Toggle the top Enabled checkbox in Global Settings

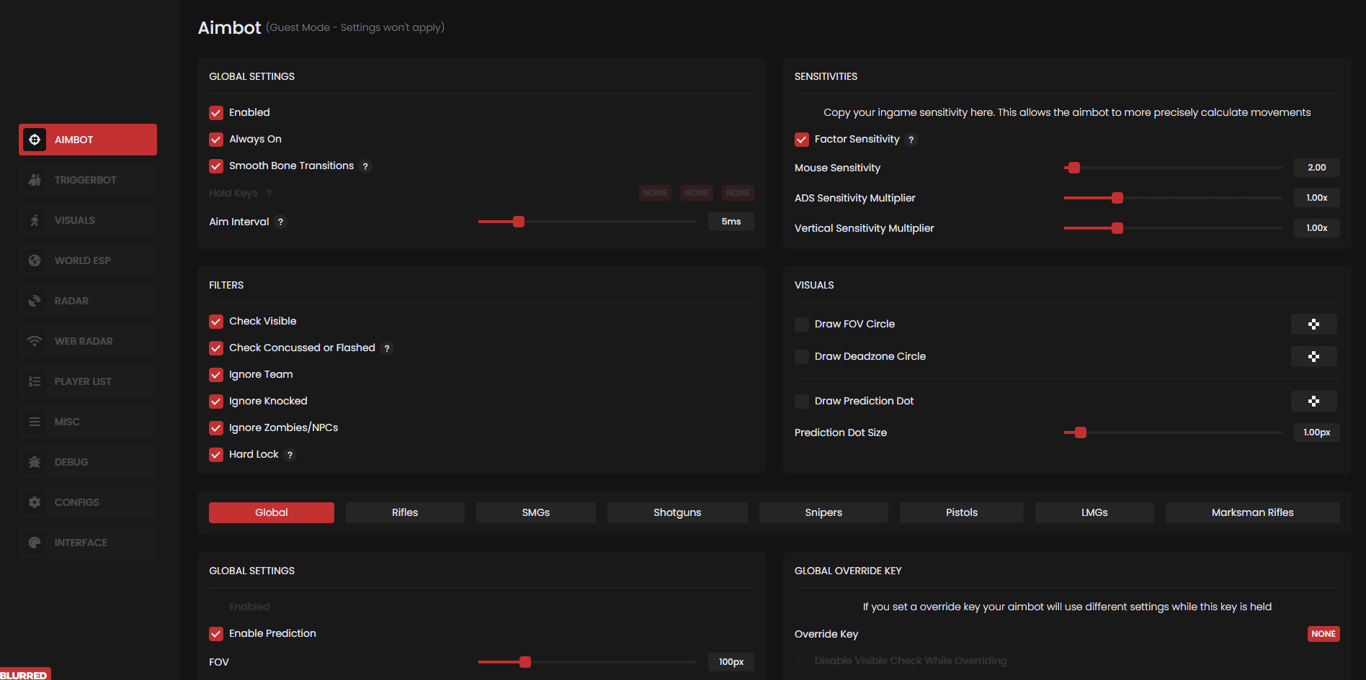216,113
